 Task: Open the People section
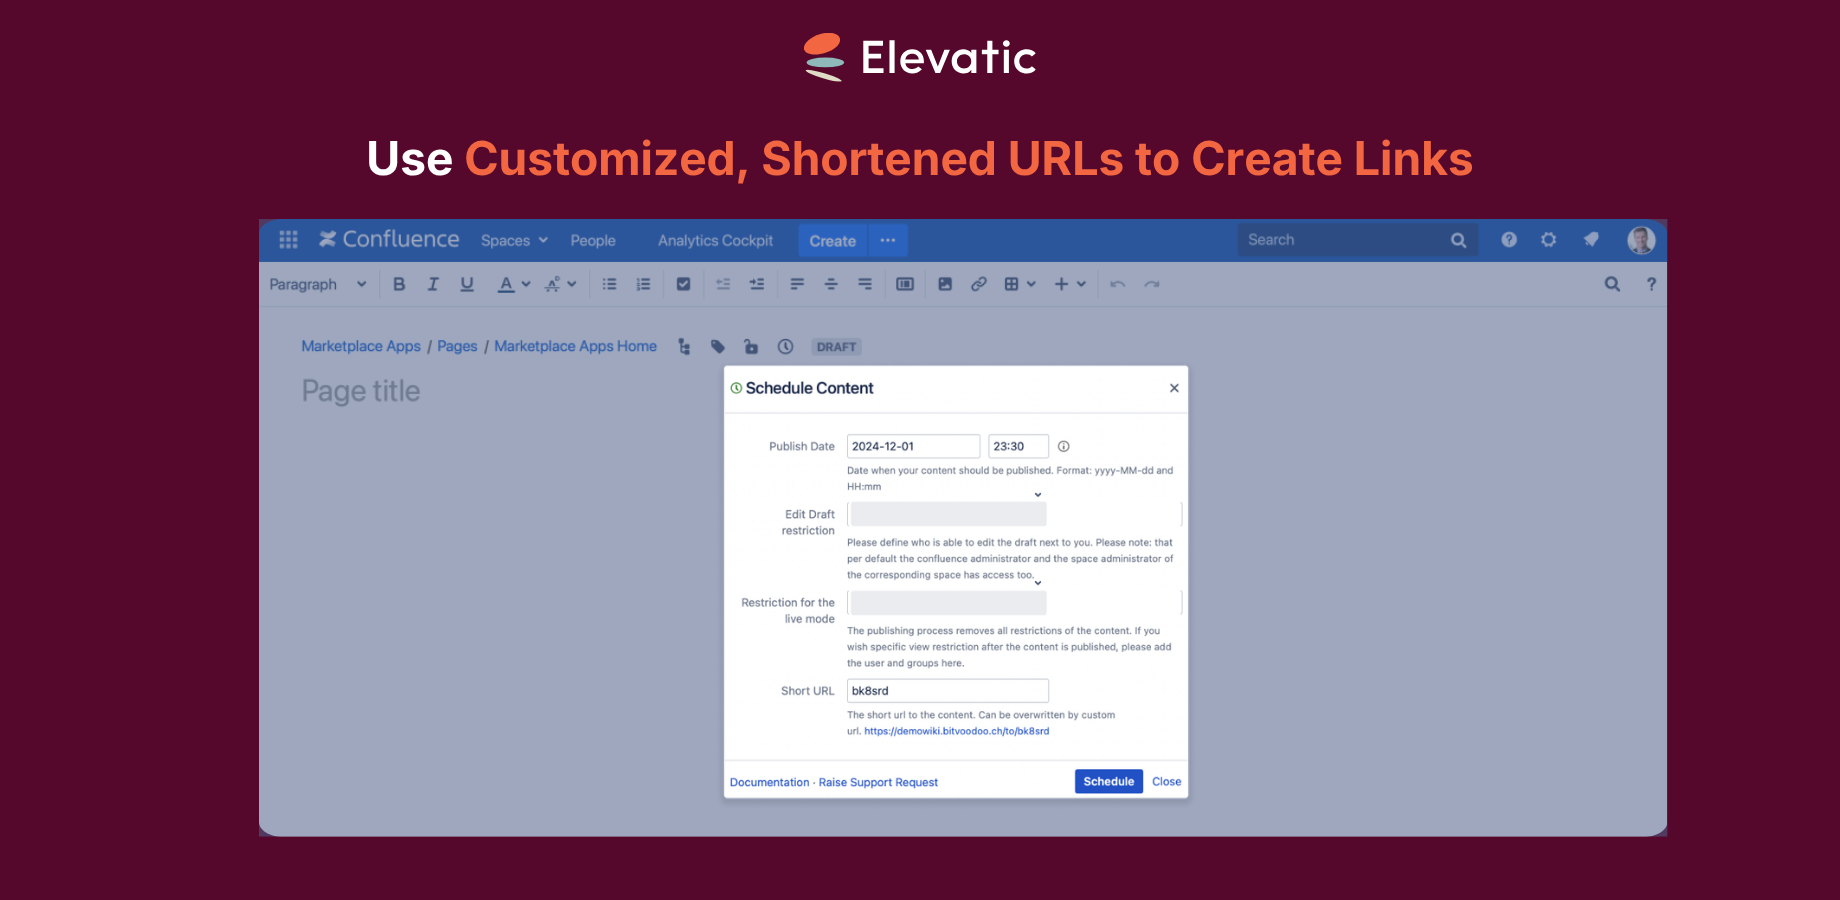(592, 240)
